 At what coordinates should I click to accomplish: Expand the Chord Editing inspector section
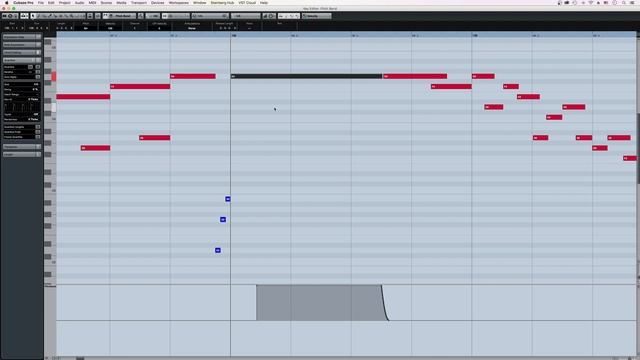(22, 52)
